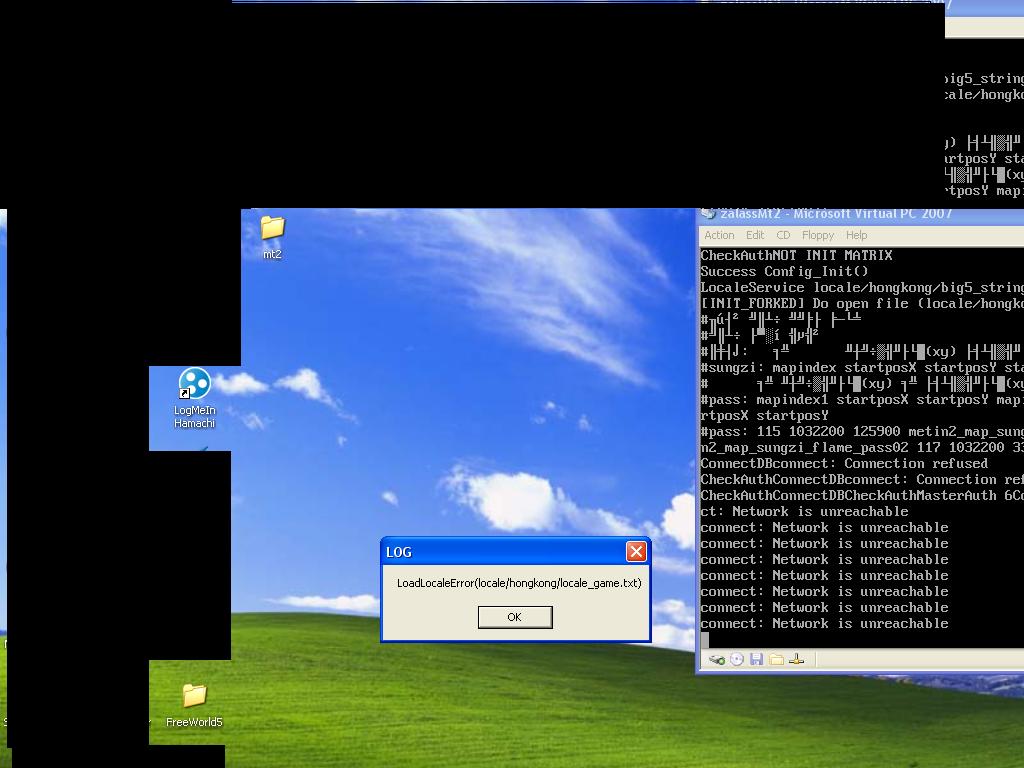Click the zalassMt2 Virtual PC title bar

click(x=862, y=214)
